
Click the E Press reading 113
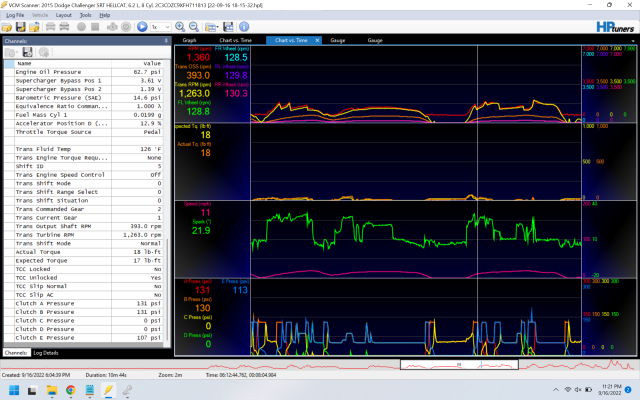click(x=240, y=290)
